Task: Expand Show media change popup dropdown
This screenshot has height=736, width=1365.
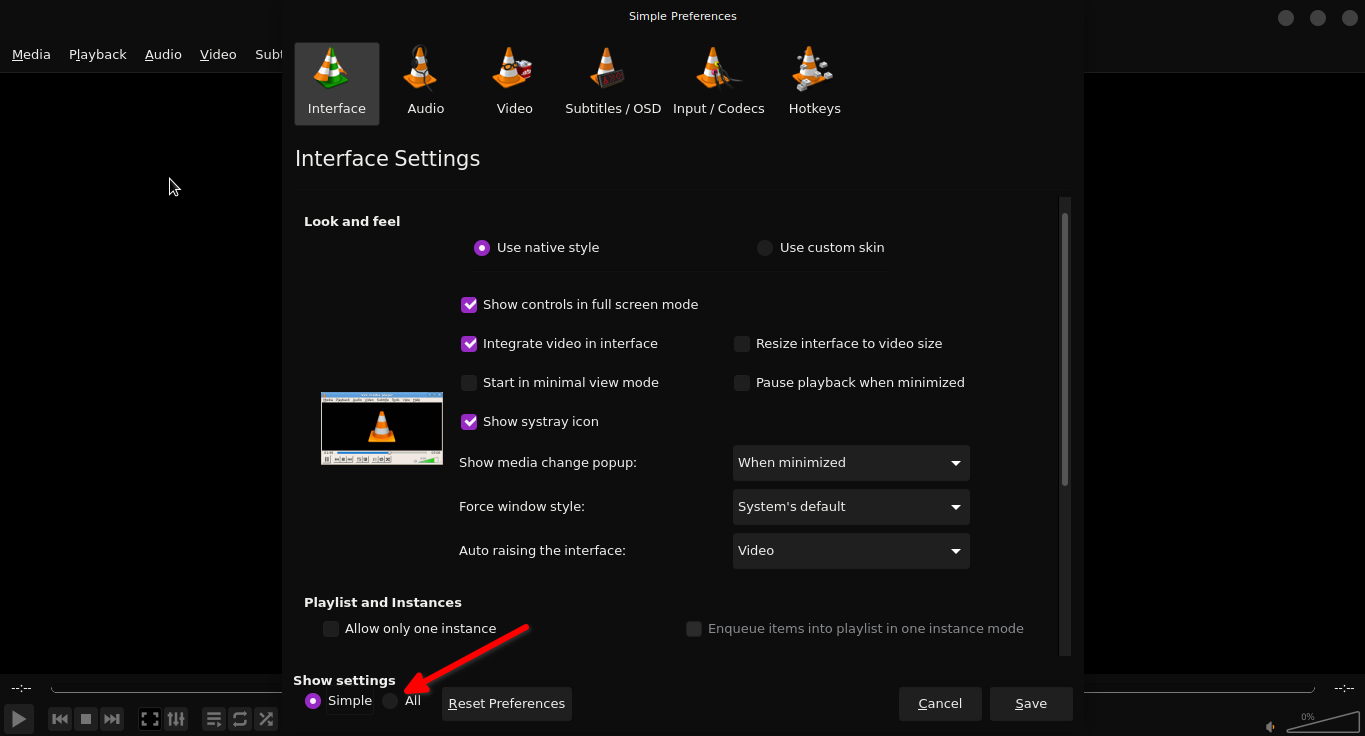Action: coord(850,463)
